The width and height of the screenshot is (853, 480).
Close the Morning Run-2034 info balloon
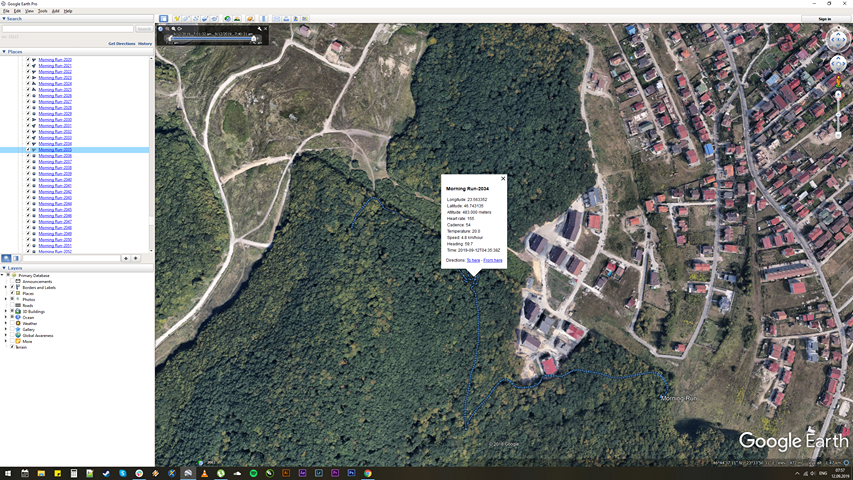[503, 179]
